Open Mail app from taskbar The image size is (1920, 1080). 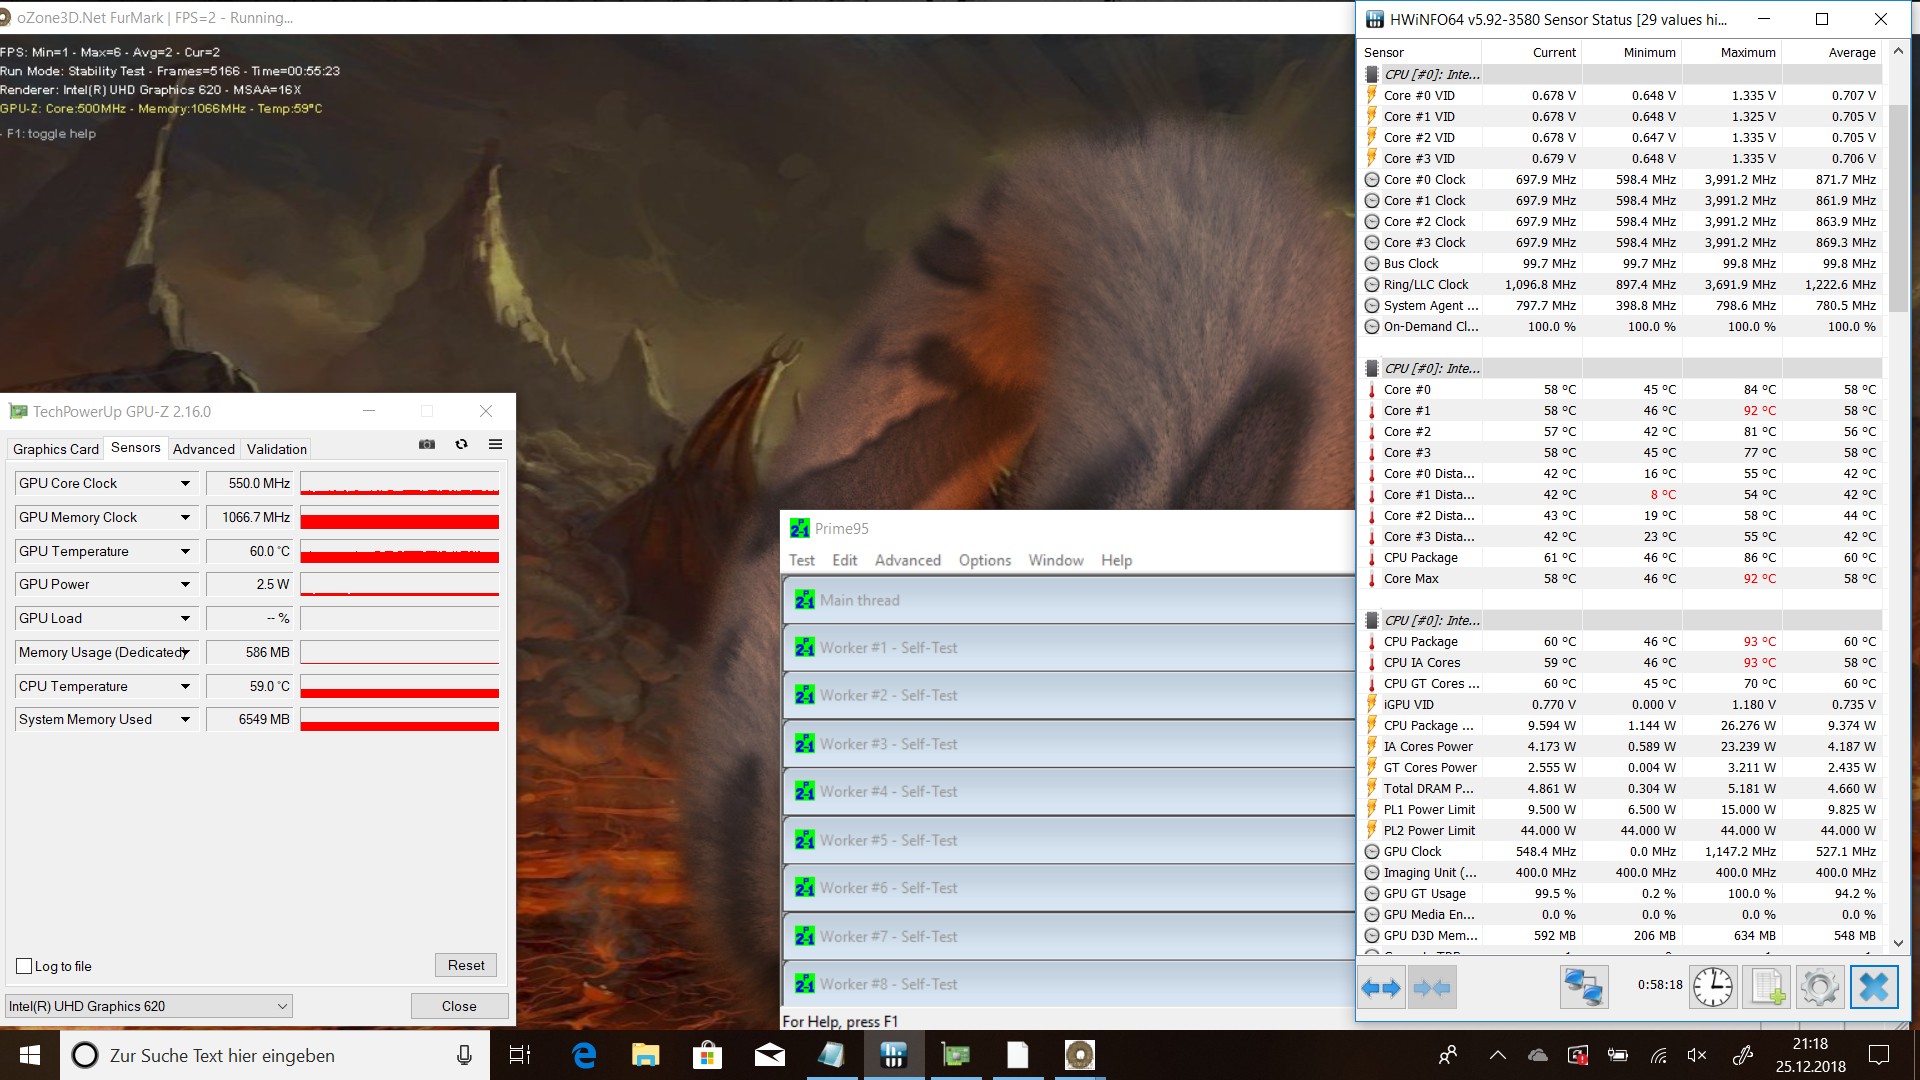tap(770, 1055)
